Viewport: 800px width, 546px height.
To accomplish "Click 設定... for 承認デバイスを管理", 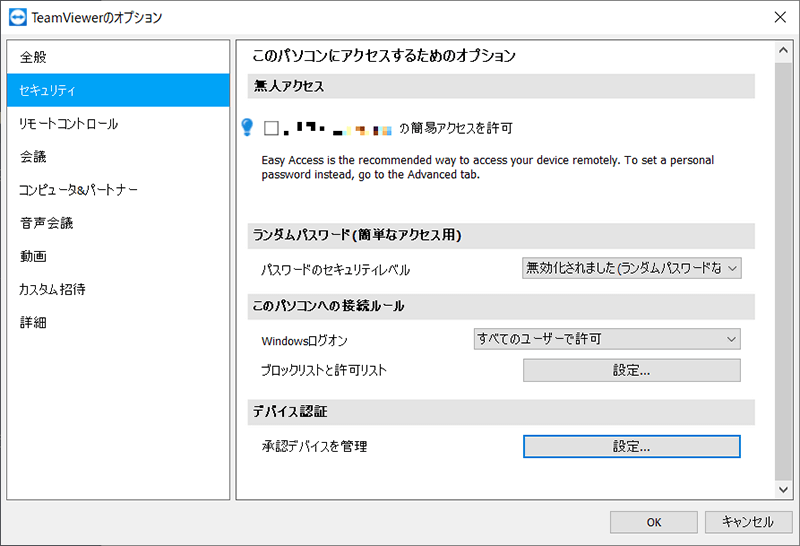I will (x=632, y=446).
